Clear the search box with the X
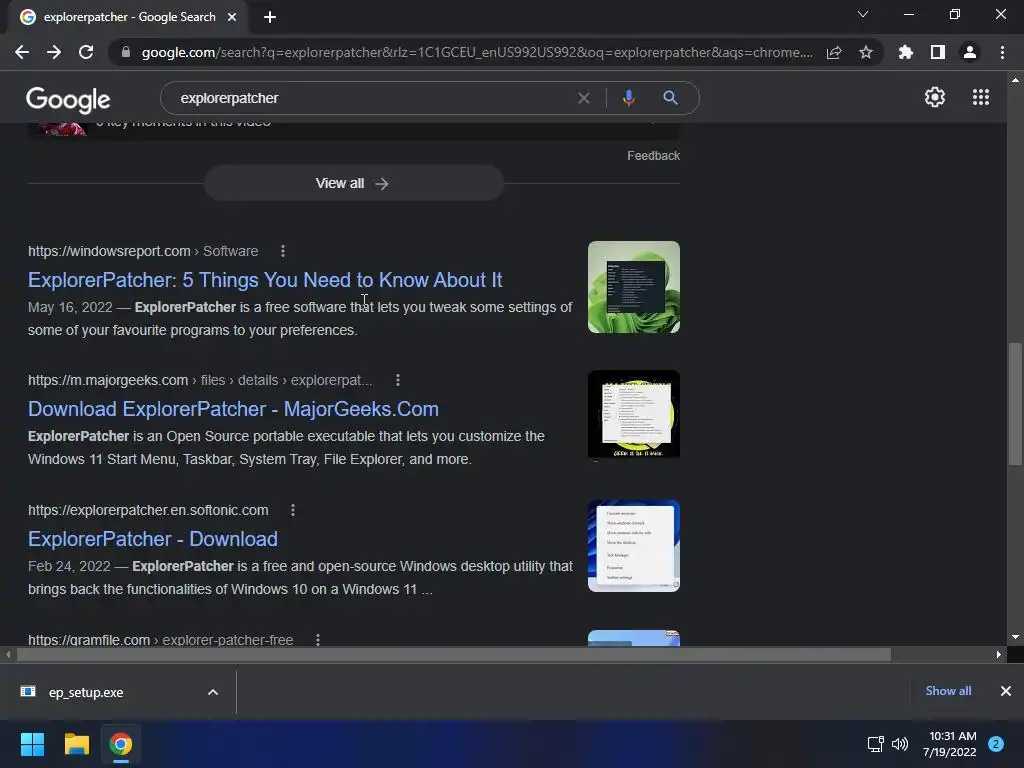 (584, 98)
